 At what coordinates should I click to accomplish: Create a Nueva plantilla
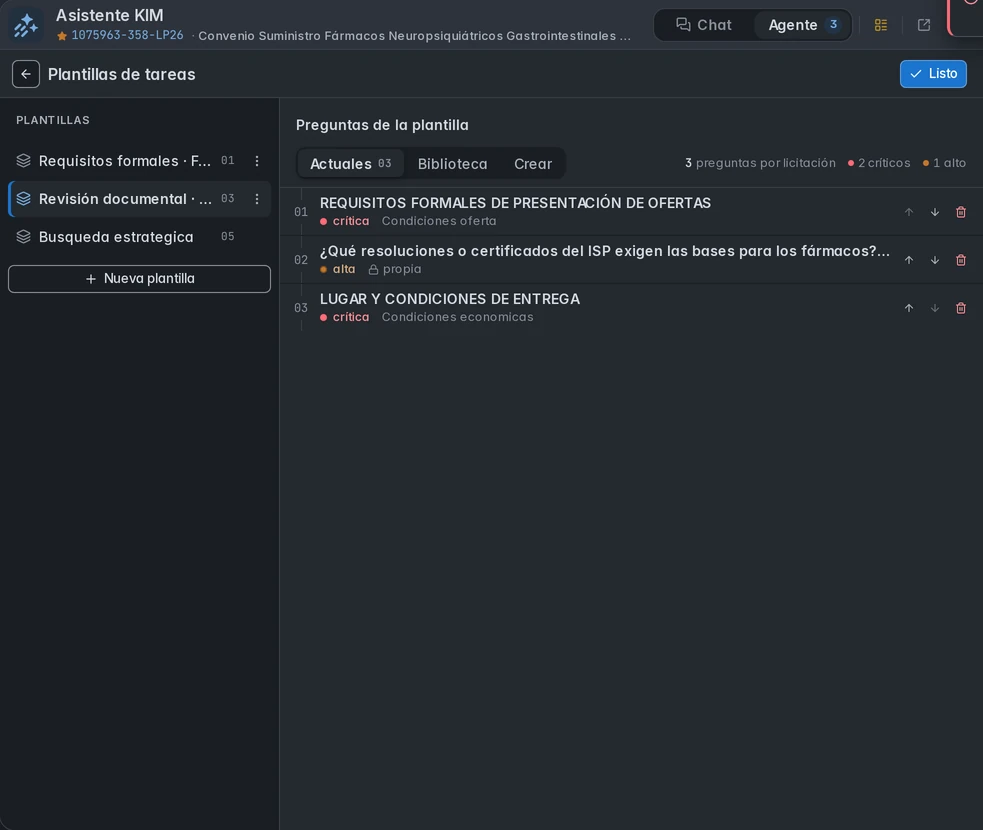(x=139, y=279)
